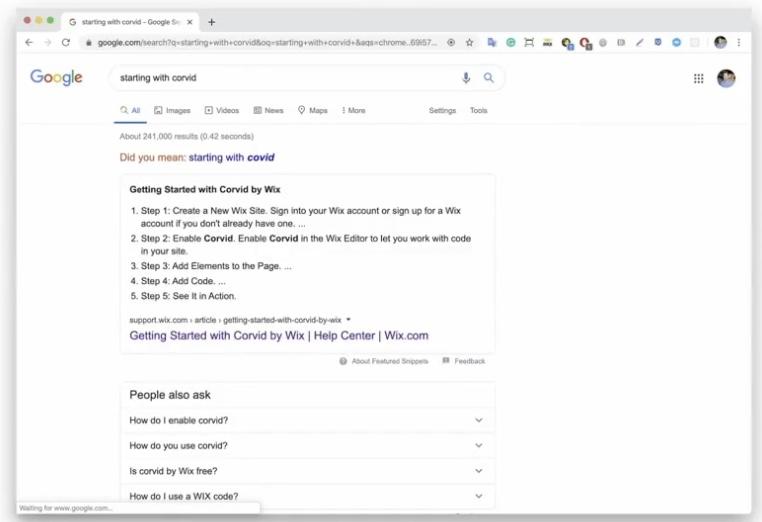The image size is (762, 522).
Task: Click 'Step 2: Enable Corvid' text
Action: point(188,239)
